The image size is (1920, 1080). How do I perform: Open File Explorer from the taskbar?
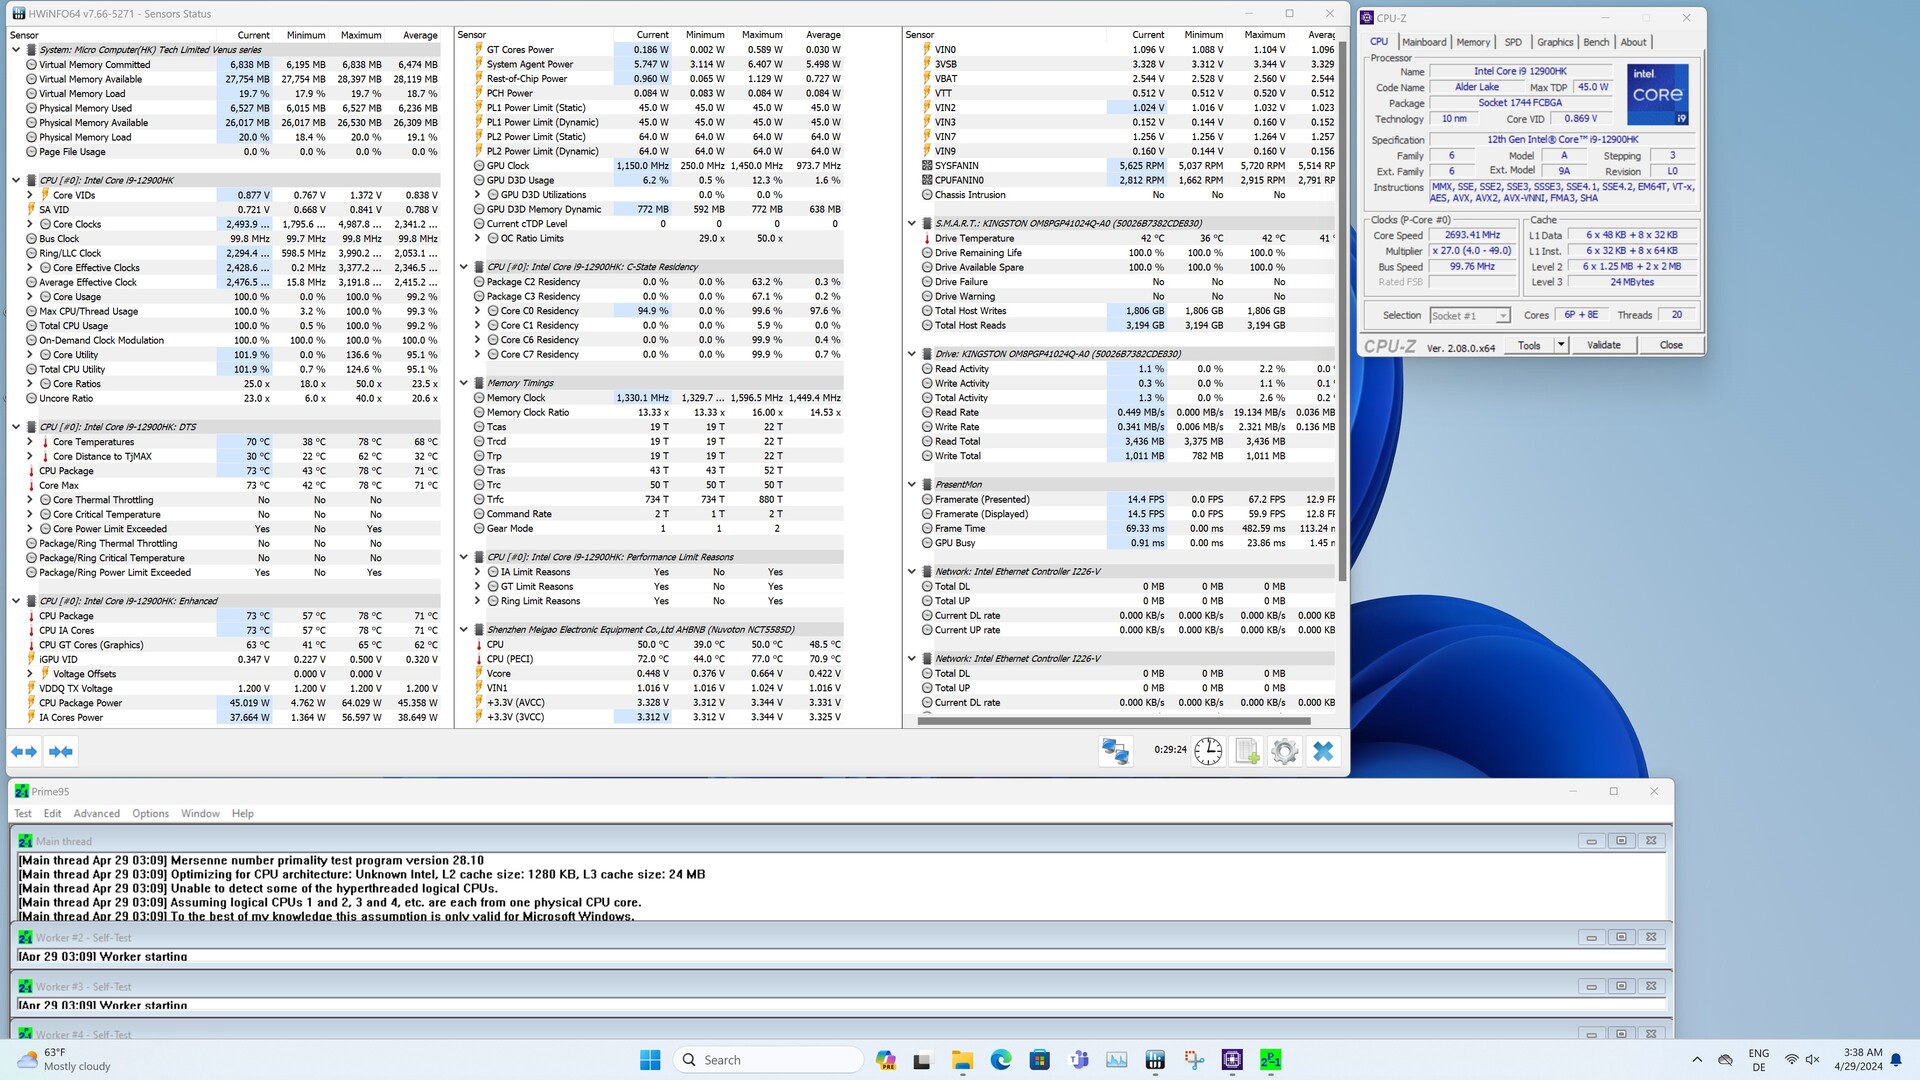[x=962, y=1060]
